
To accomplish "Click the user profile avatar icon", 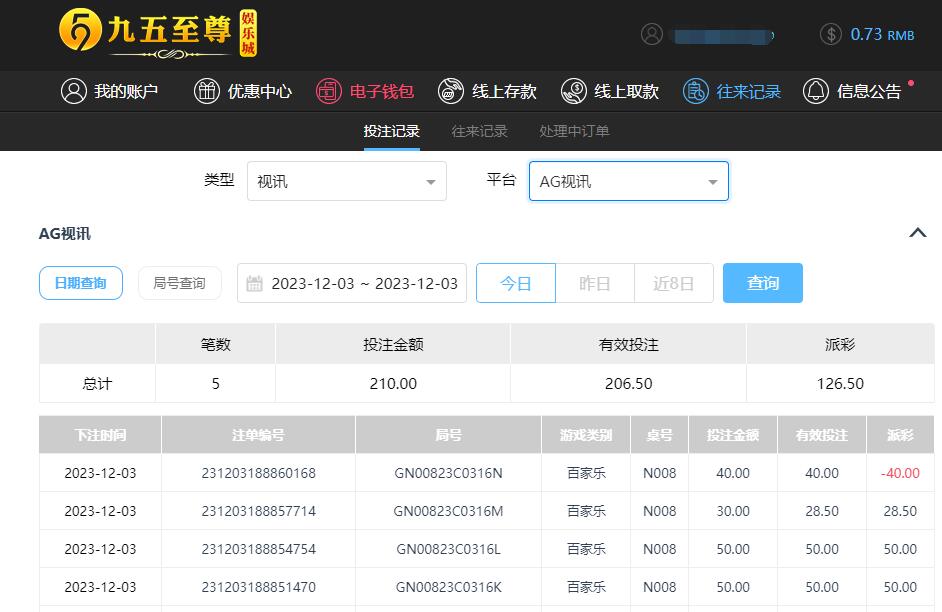I will pos(652,35).
